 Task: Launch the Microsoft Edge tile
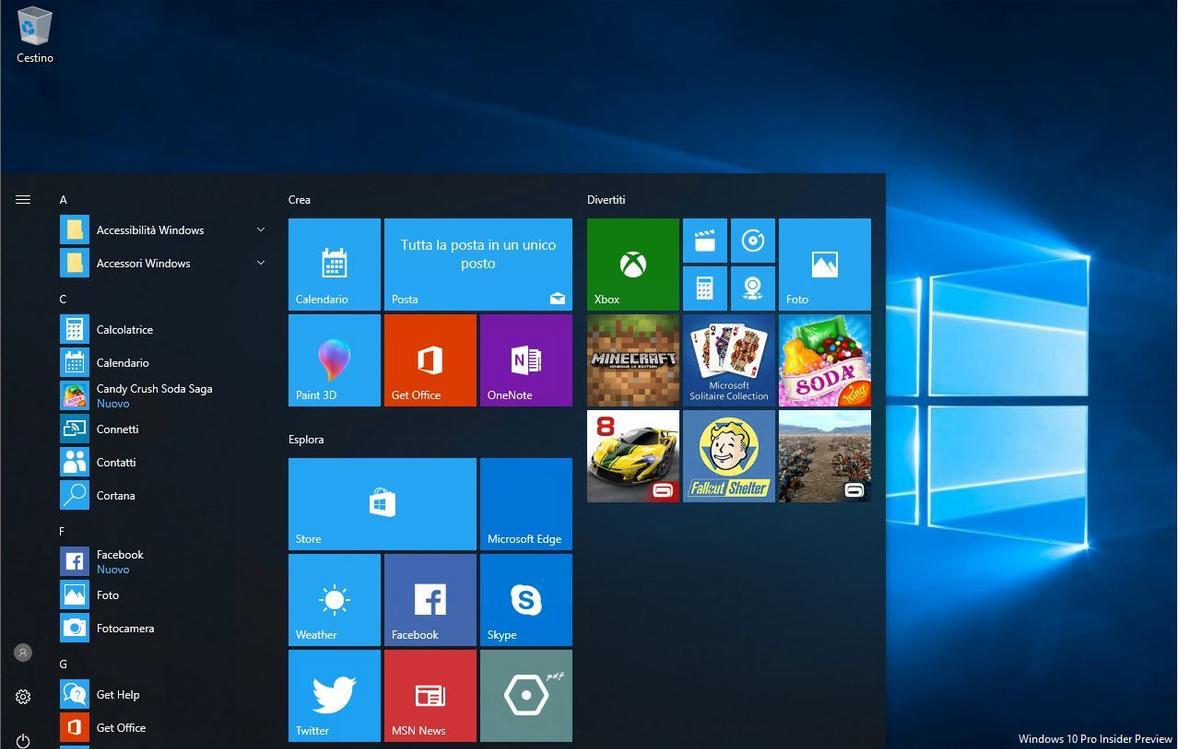tap(526, 504)
